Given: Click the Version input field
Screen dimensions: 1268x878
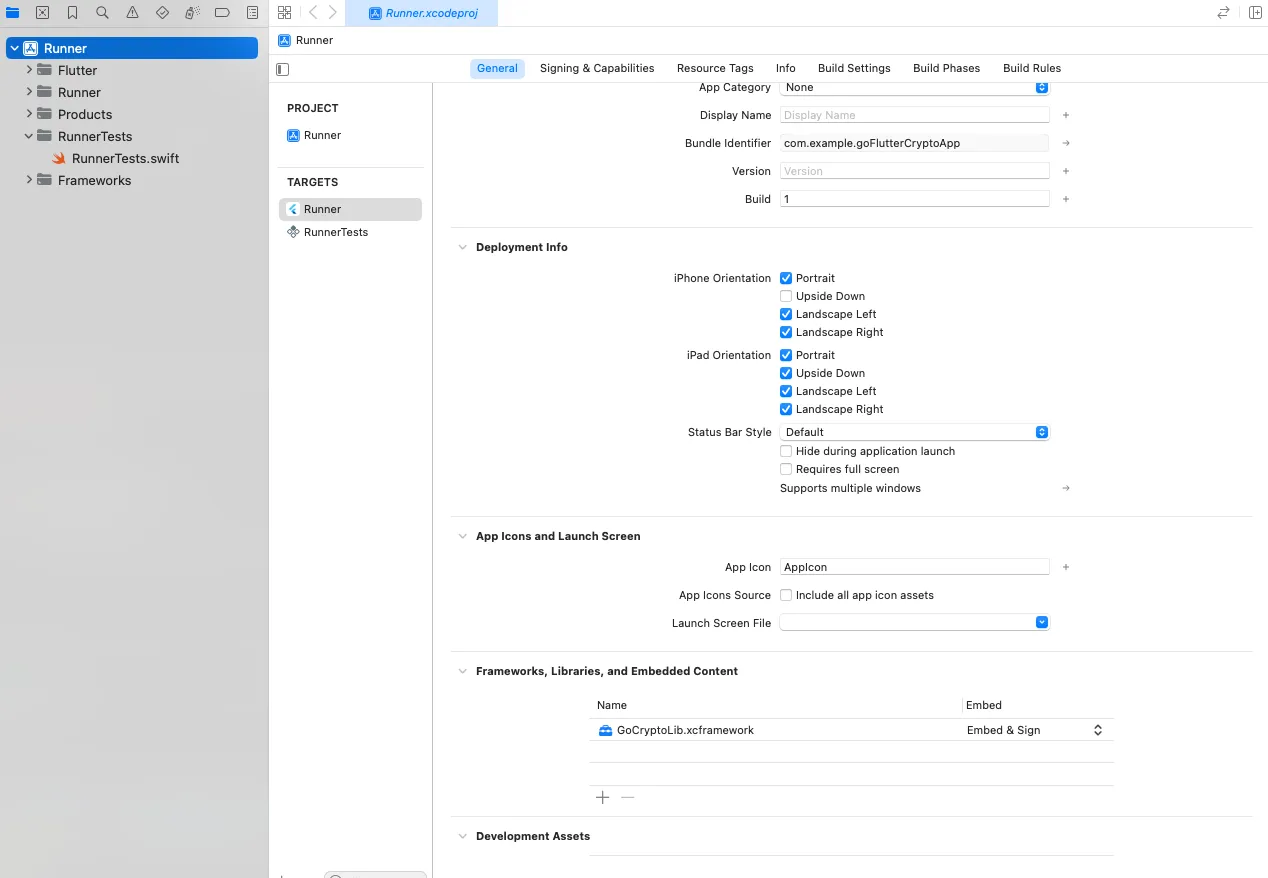Looking at the screenshot, I should tap(914, 171).
